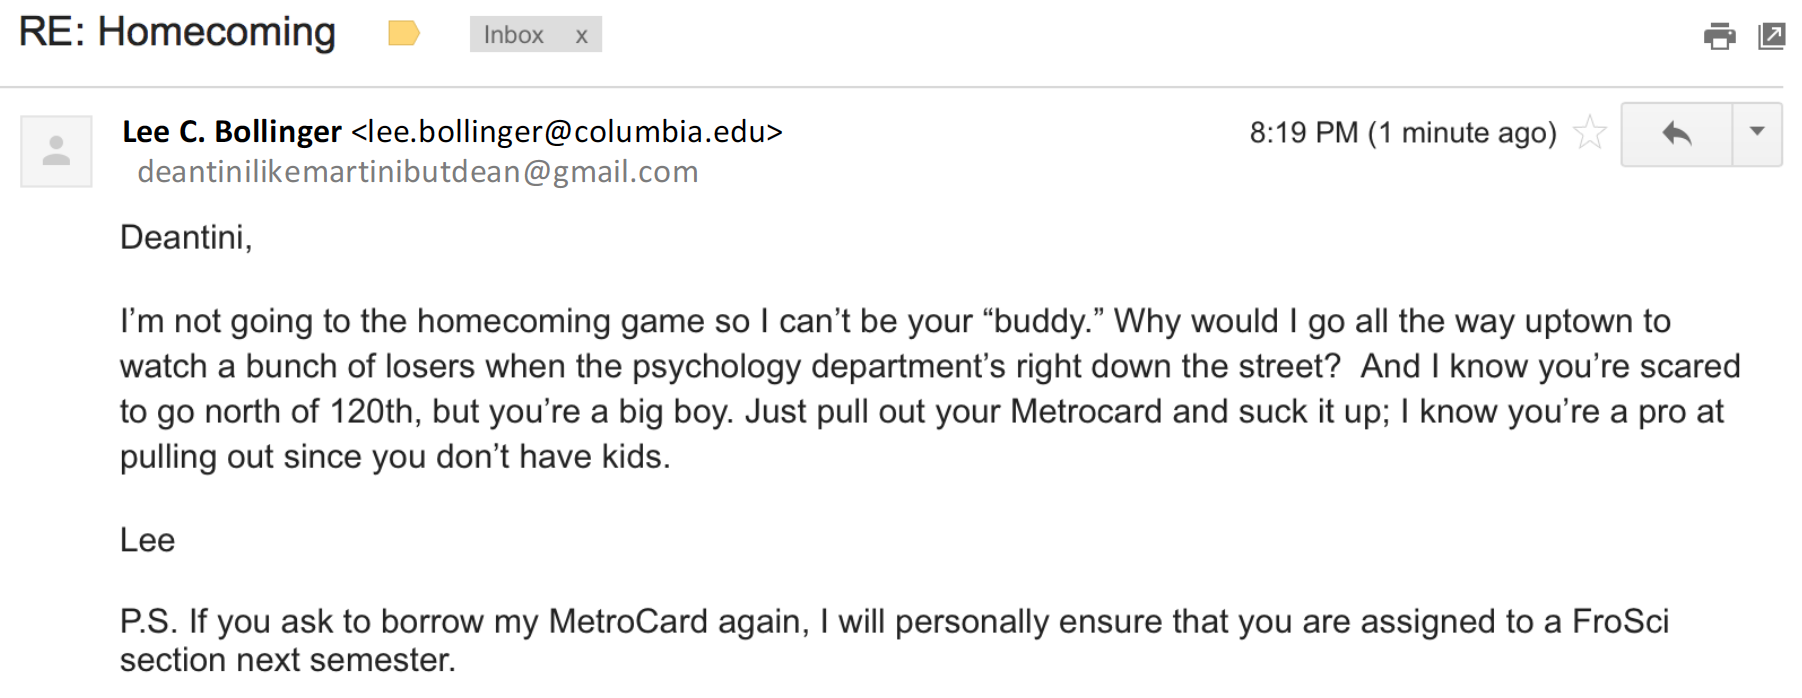
Task: Click the print icon for this email
Action: [x=1719, y=36]
